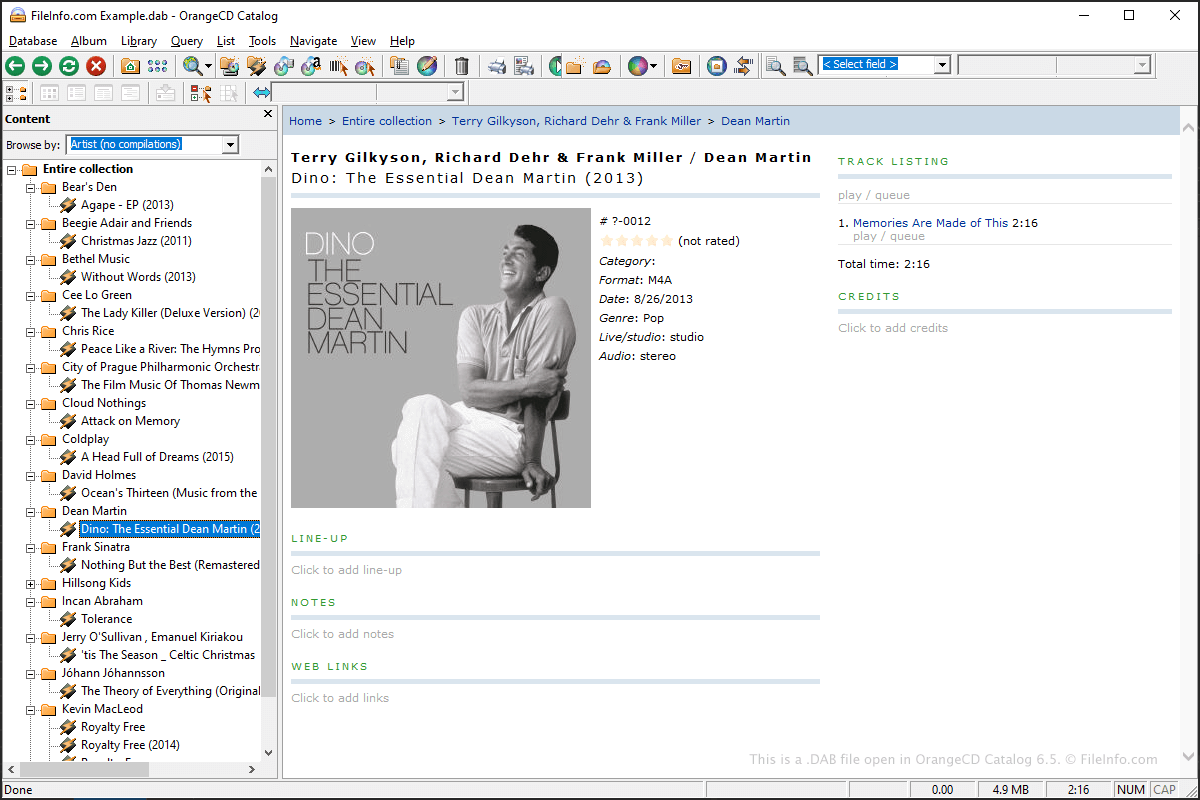The height and width of the screenshot is (800, 1200).
Task: Click the globe magnifier search icon
Action: pos(192,66)
